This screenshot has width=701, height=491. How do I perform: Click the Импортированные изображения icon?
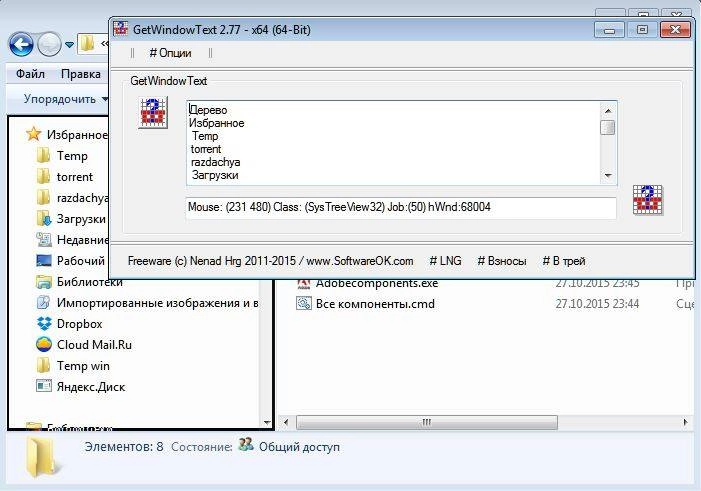click(x=43, y=303)
